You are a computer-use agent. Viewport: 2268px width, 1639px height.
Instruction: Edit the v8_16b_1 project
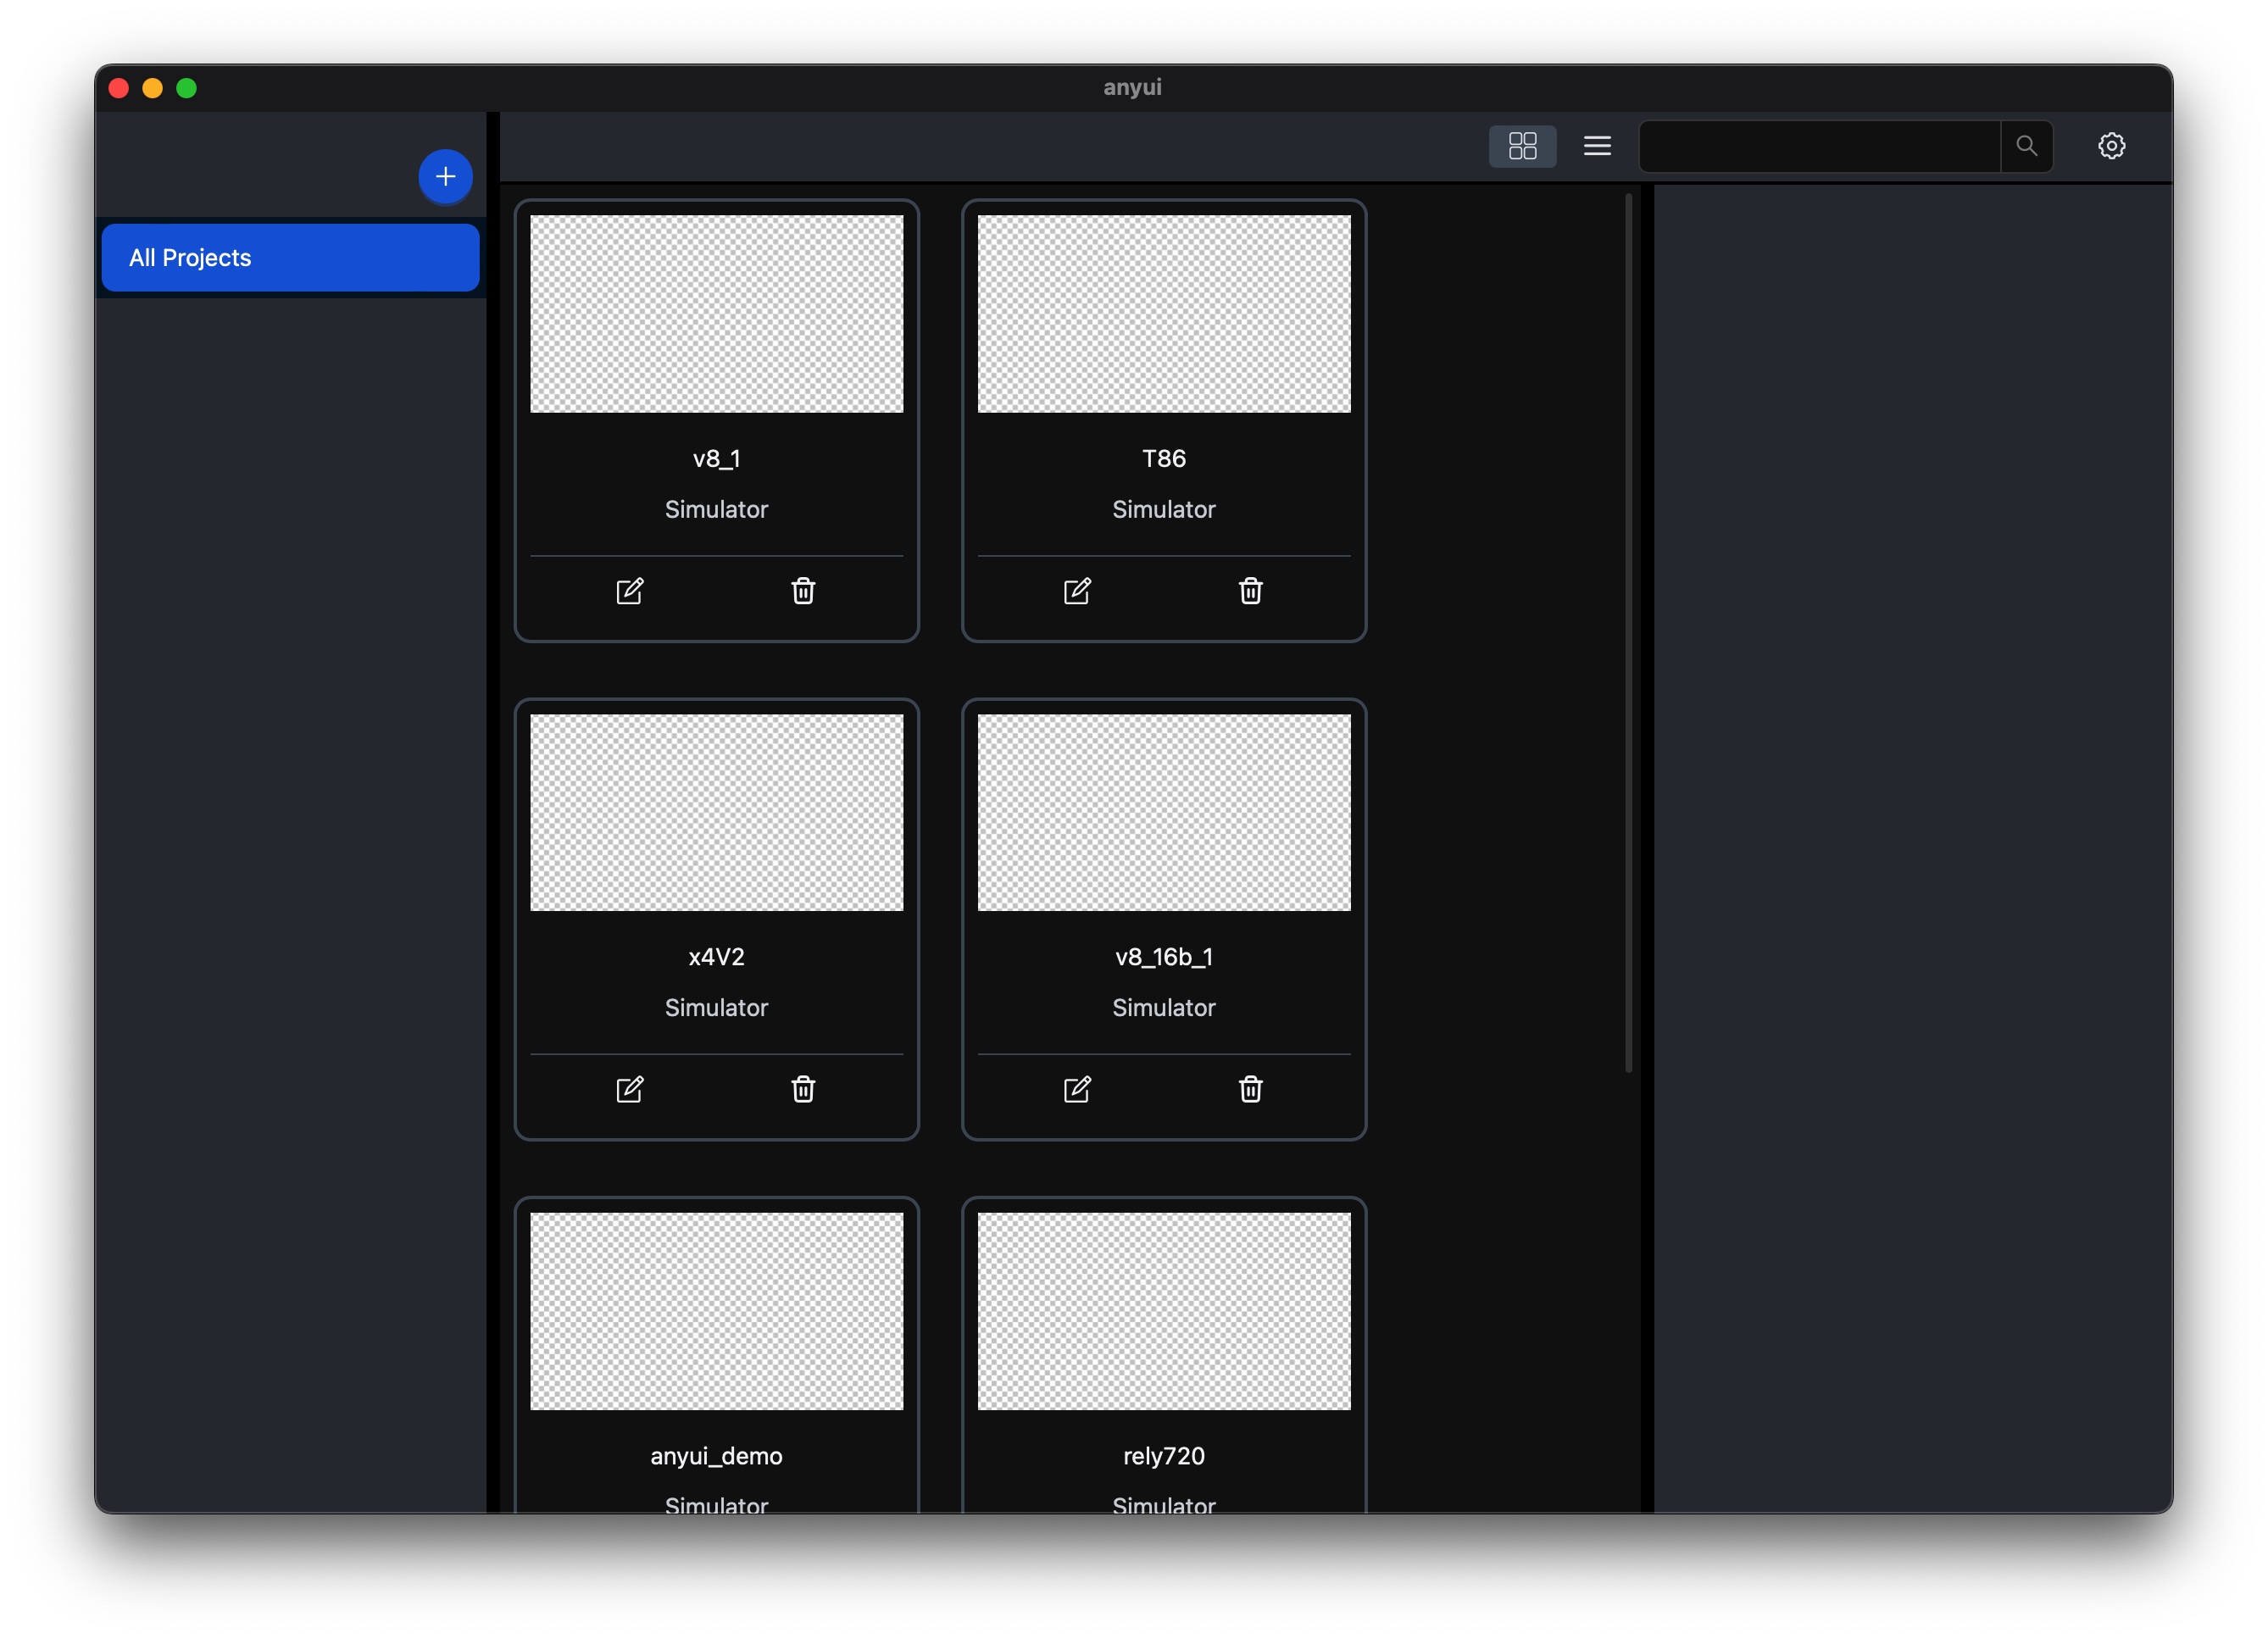[1077, 1089]
